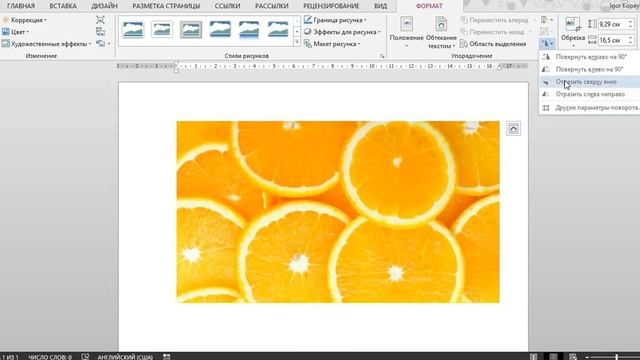
Task: Select the ФОРМАТ picture tools tab
Action: (x=429, y=6)
